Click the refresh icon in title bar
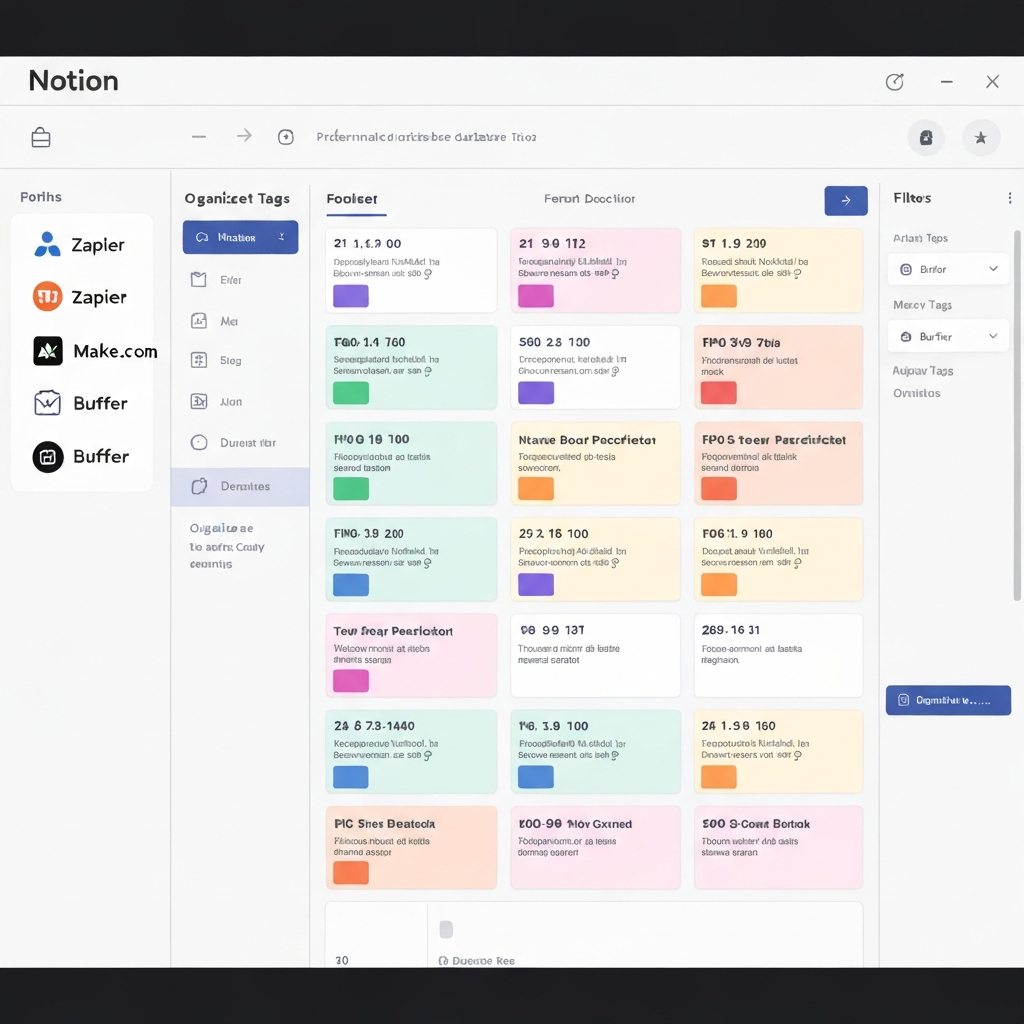1024x1024 pixels. point(895,82)
